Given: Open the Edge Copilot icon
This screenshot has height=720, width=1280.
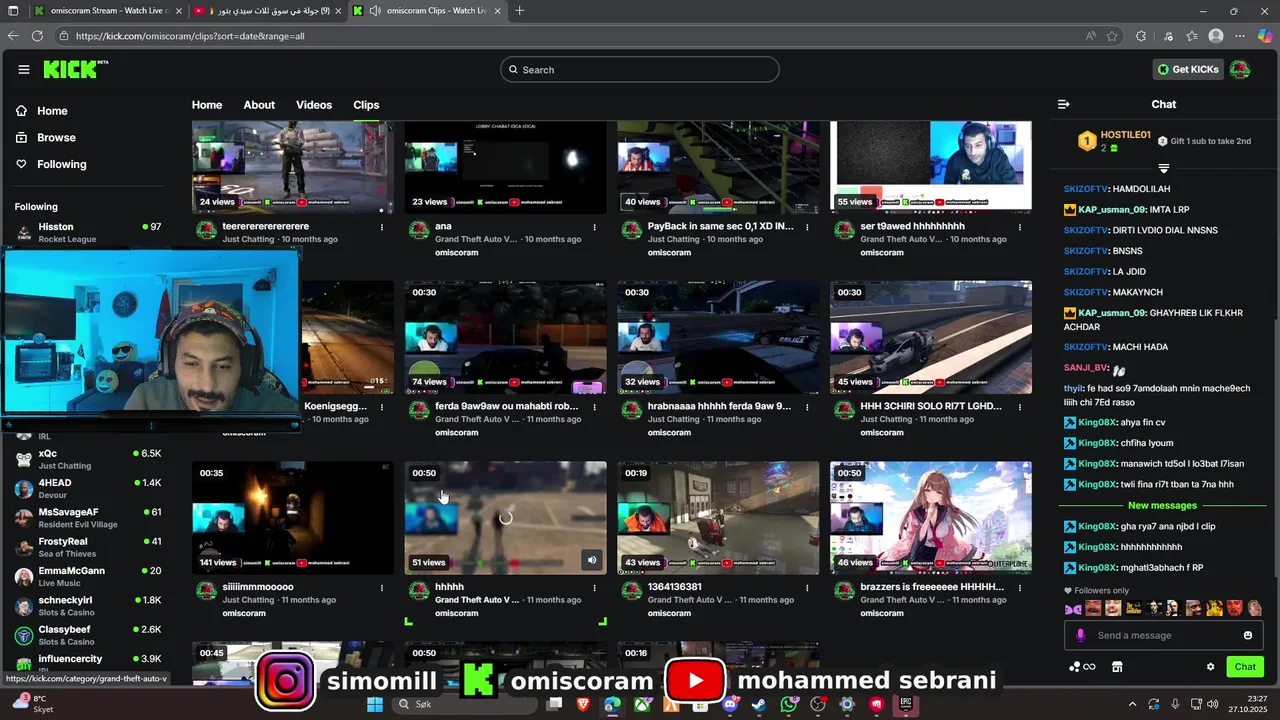Looking at the screenshot, I should tap(1265, 36).
